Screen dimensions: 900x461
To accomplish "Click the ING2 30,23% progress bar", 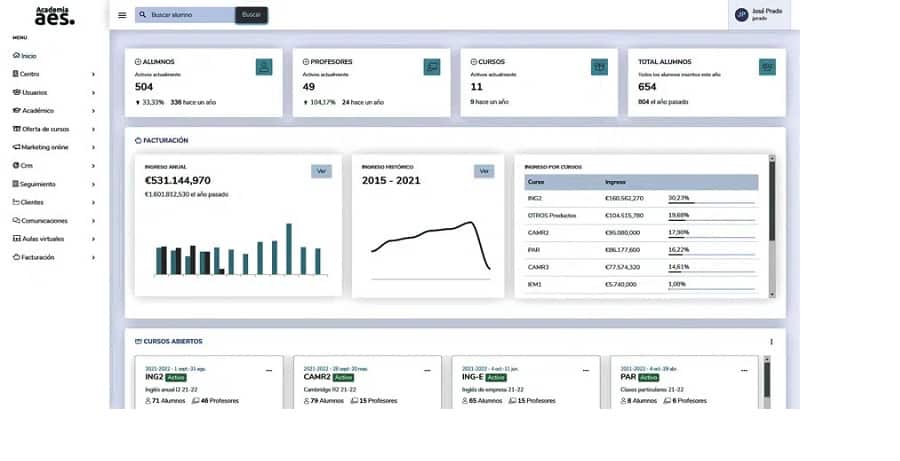I will 711,203.
